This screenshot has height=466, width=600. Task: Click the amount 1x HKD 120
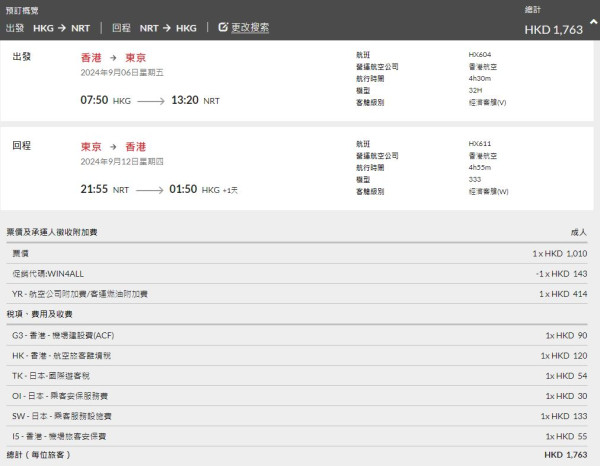click(564, 356)
